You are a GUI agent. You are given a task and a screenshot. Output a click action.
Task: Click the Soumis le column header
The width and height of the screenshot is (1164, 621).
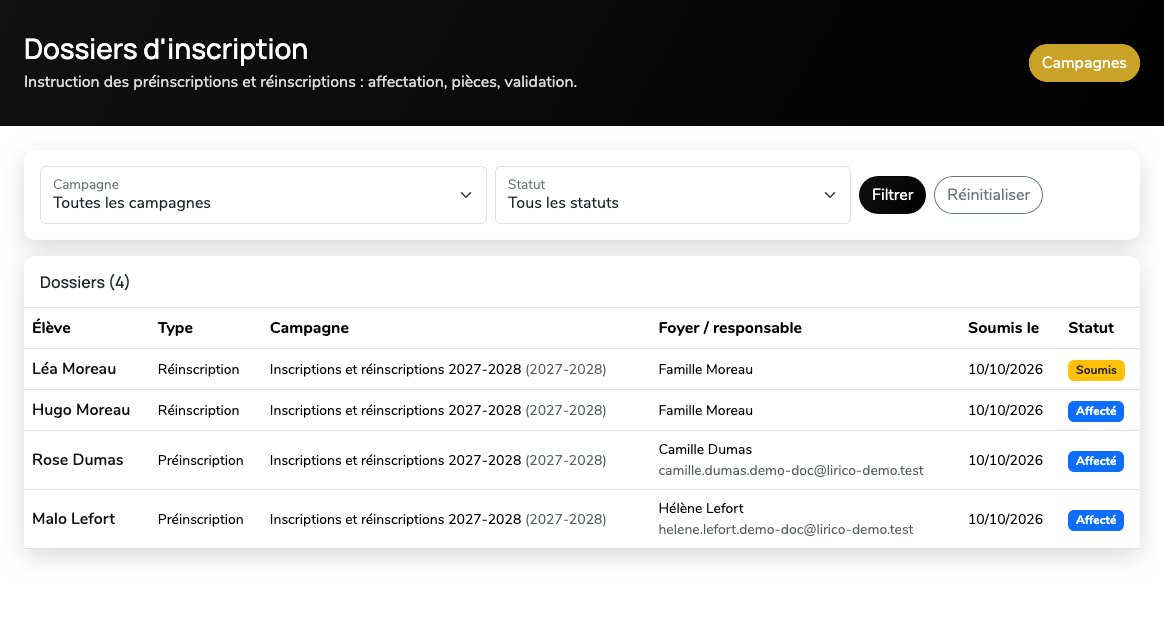click(x=1003, y=328)
